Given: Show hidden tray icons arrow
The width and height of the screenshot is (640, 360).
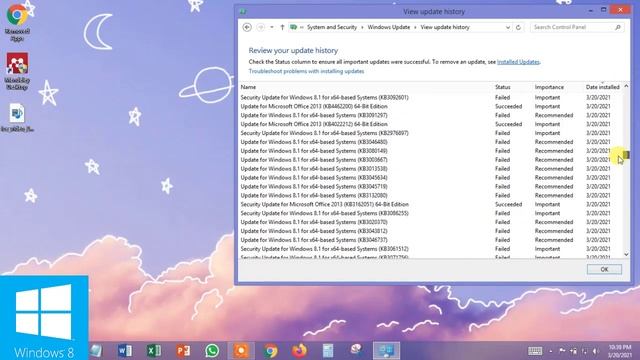Looking at the screenshot, I should pos(551,351).
